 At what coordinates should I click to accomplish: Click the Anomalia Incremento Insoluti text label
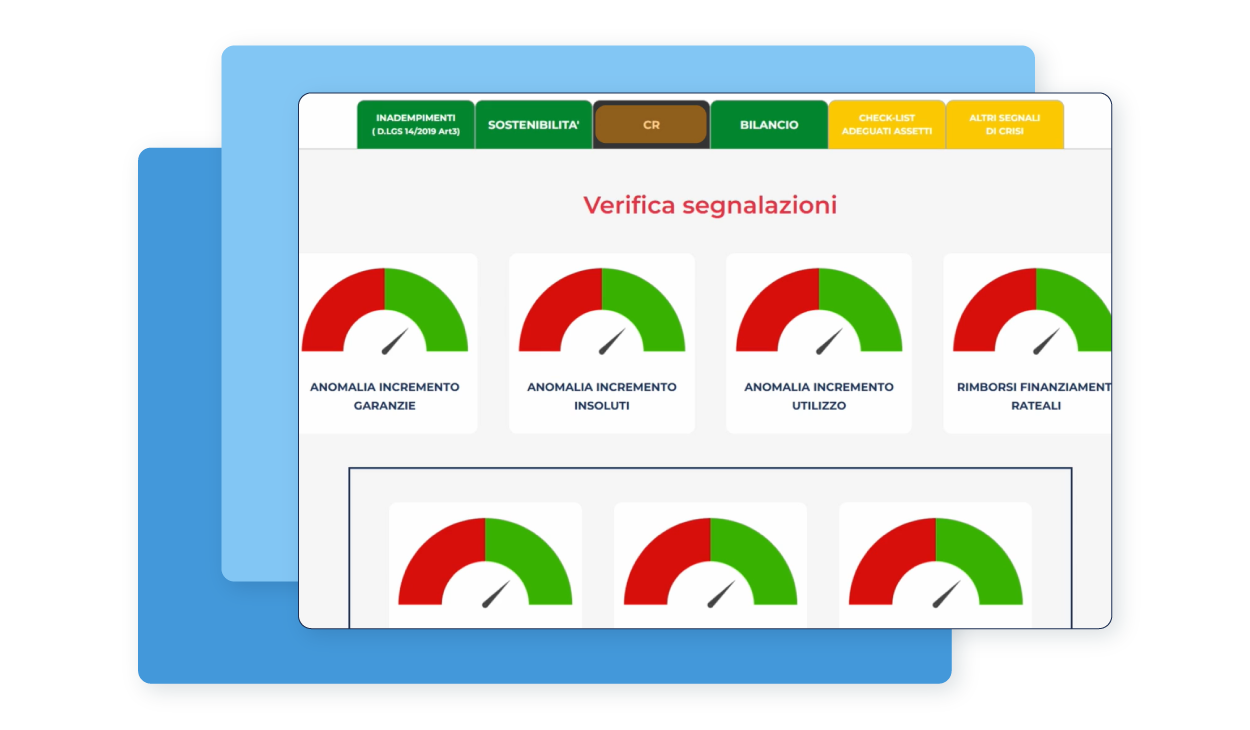(602, 396)
